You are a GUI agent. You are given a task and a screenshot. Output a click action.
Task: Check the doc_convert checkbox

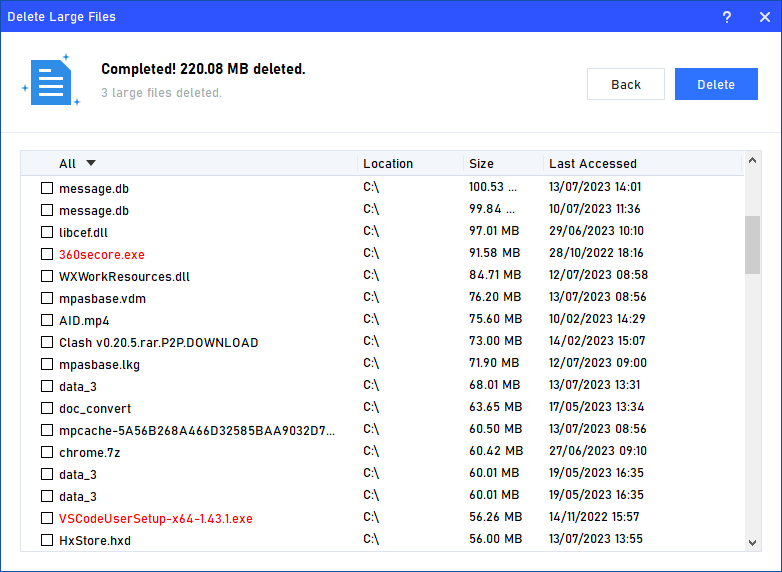pos(47,408)
